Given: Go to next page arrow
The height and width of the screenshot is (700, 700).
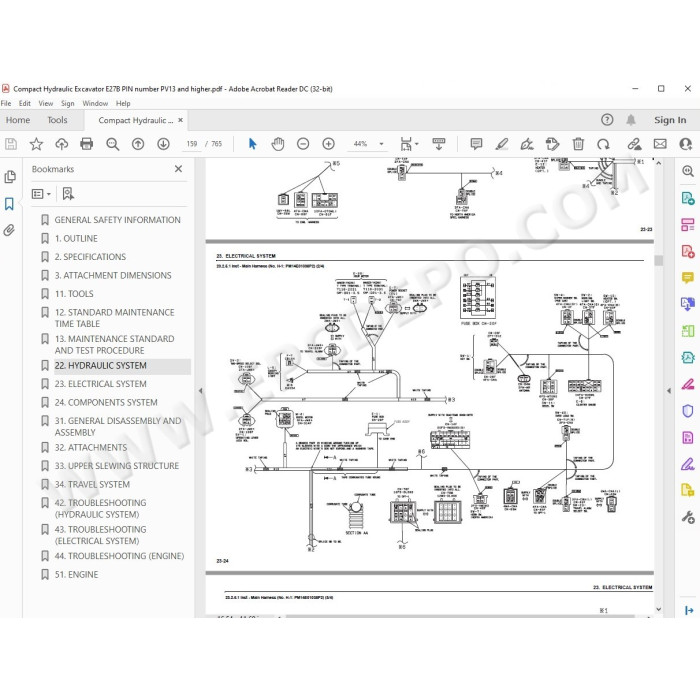Looking at the screenshot, I should click(163, 144).
